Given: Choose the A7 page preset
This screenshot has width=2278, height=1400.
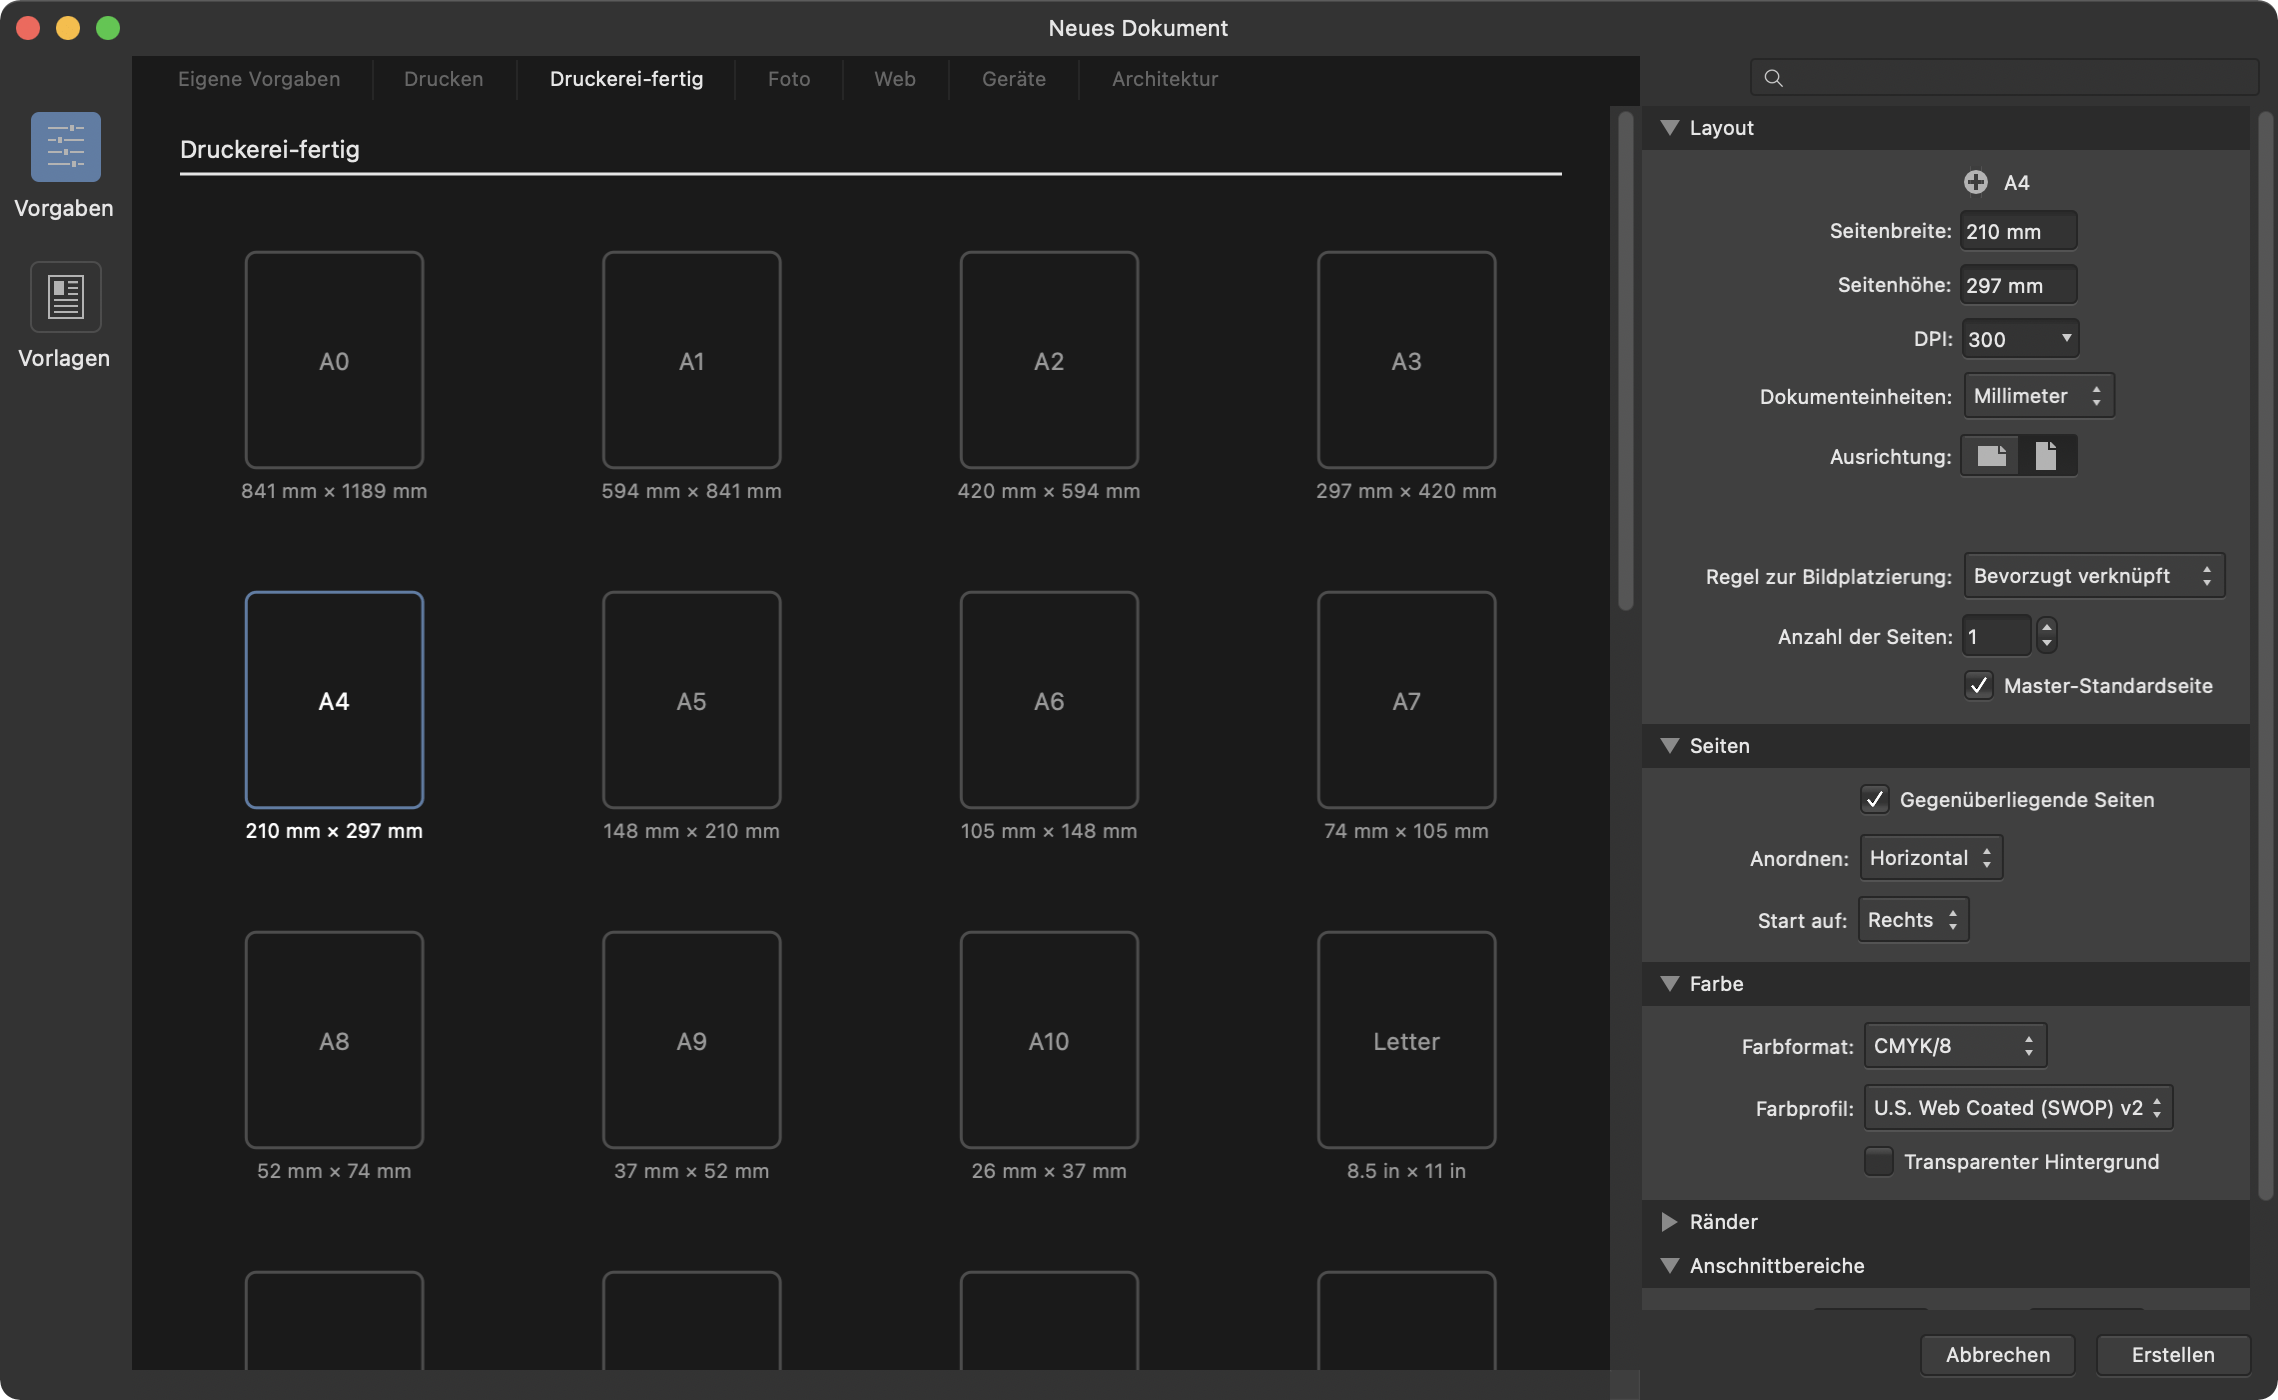Looking at the screenshot, I should click(x=1406, y=700).
